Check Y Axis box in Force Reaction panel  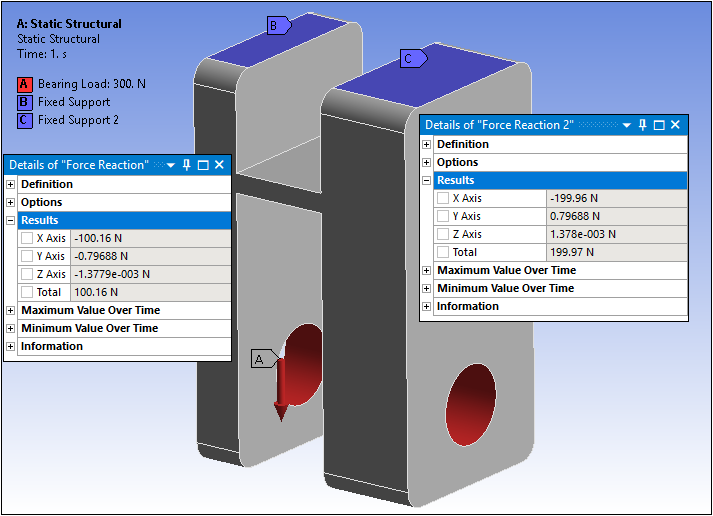27,256
